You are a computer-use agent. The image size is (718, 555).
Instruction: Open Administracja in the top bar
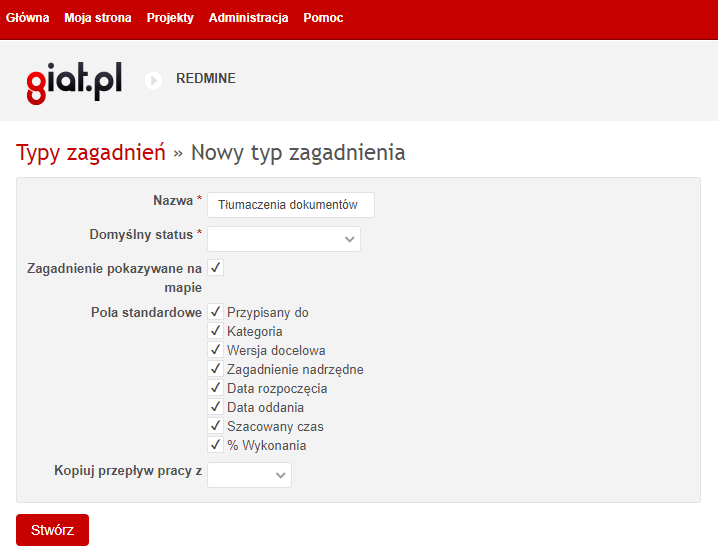click(249, 18)
